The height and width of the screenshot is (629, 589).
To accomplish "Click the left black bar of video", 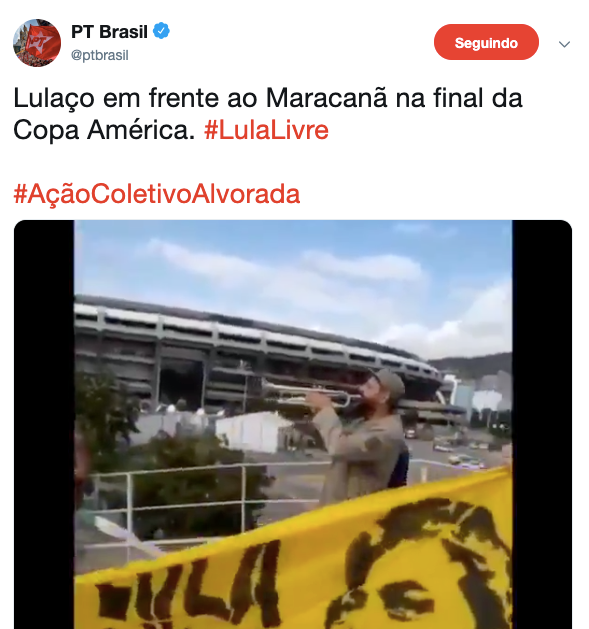I will coord(44,424).
